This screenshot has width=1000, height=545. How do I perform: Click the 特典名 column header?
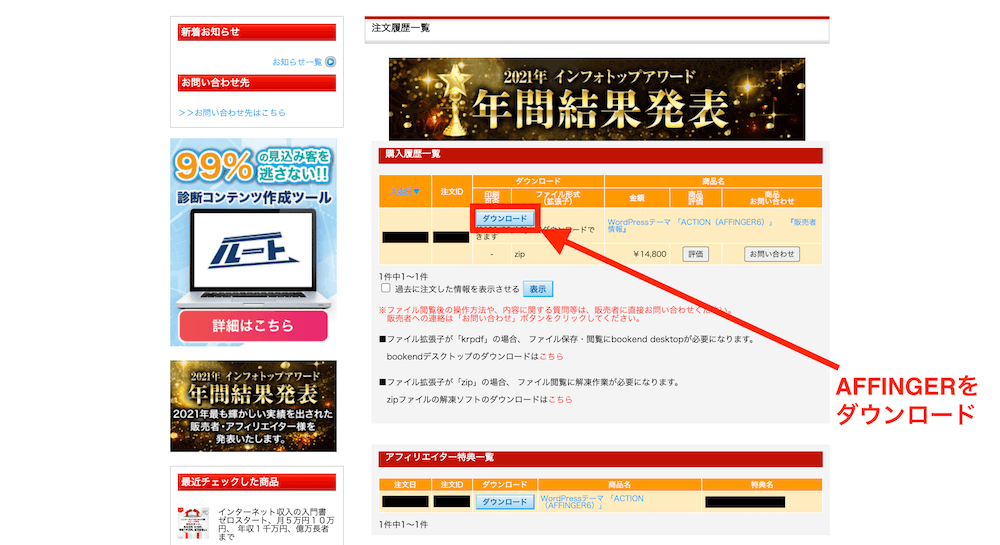pyautogui.click(x=761, y=484)
